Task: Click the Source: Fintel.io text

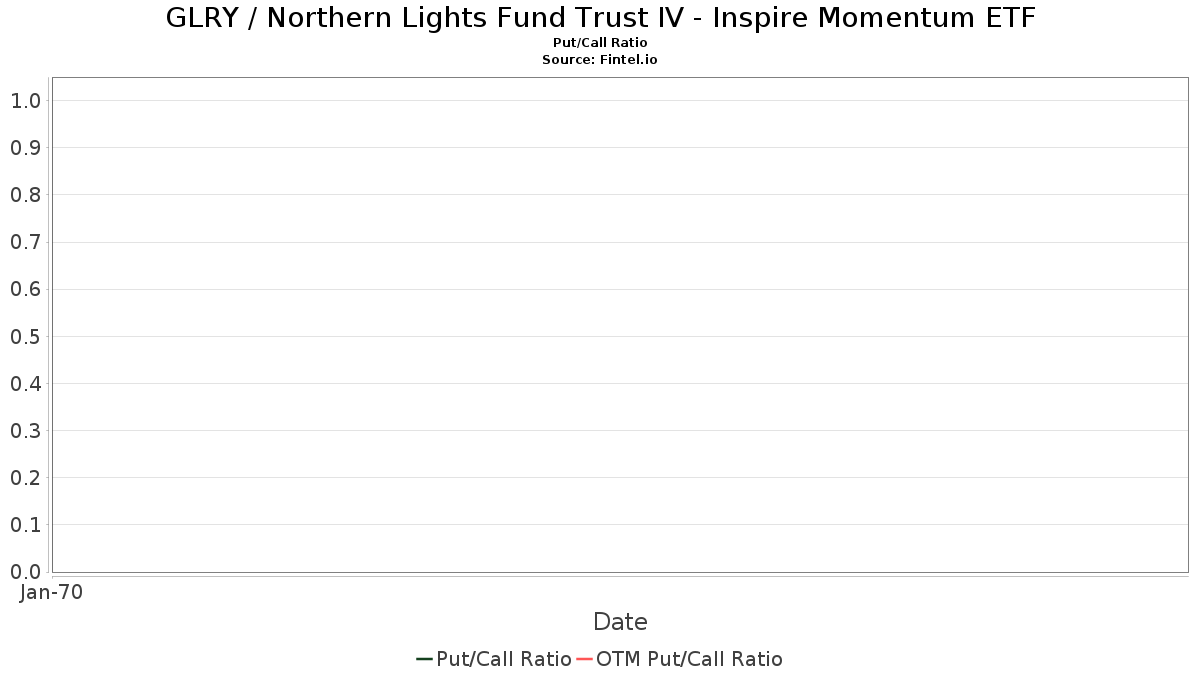Action: point(600,60)
